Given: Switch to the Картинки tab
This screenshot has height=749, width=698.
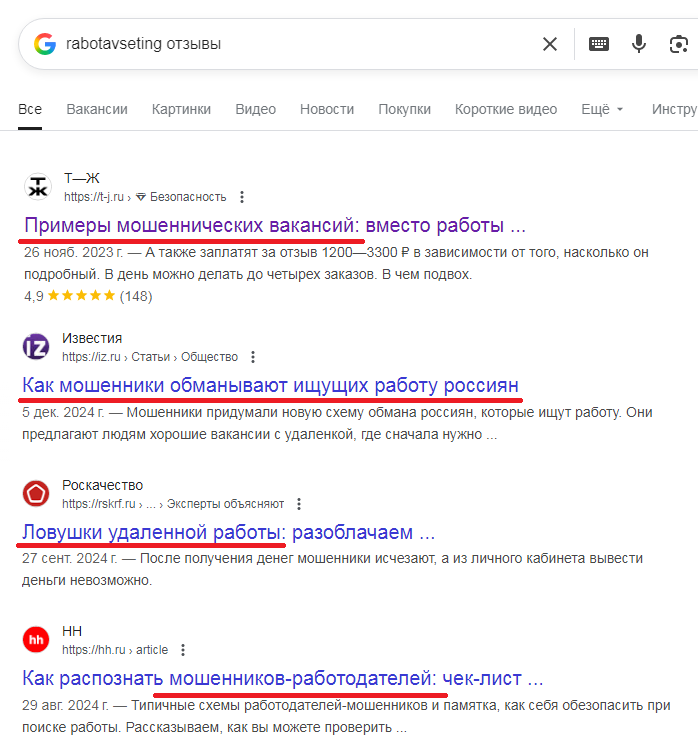Looking at the screenshot, I should click(182, 109).
